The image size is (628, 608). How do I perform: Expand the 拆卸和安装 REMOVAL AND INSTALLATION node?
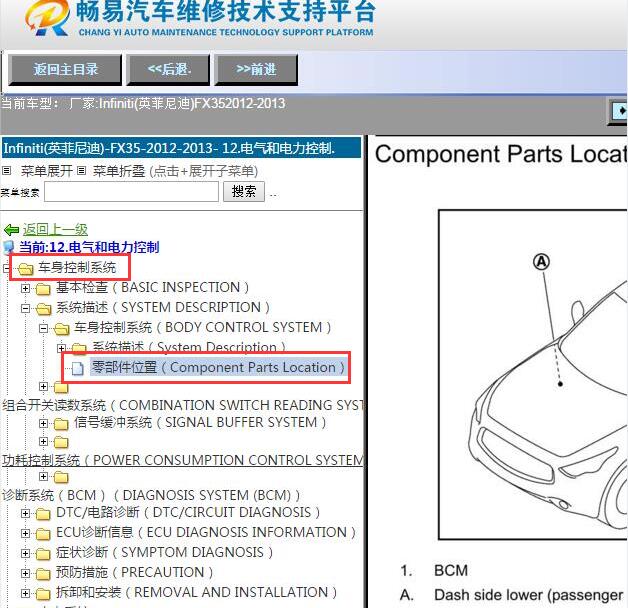[x=25, y=594]
